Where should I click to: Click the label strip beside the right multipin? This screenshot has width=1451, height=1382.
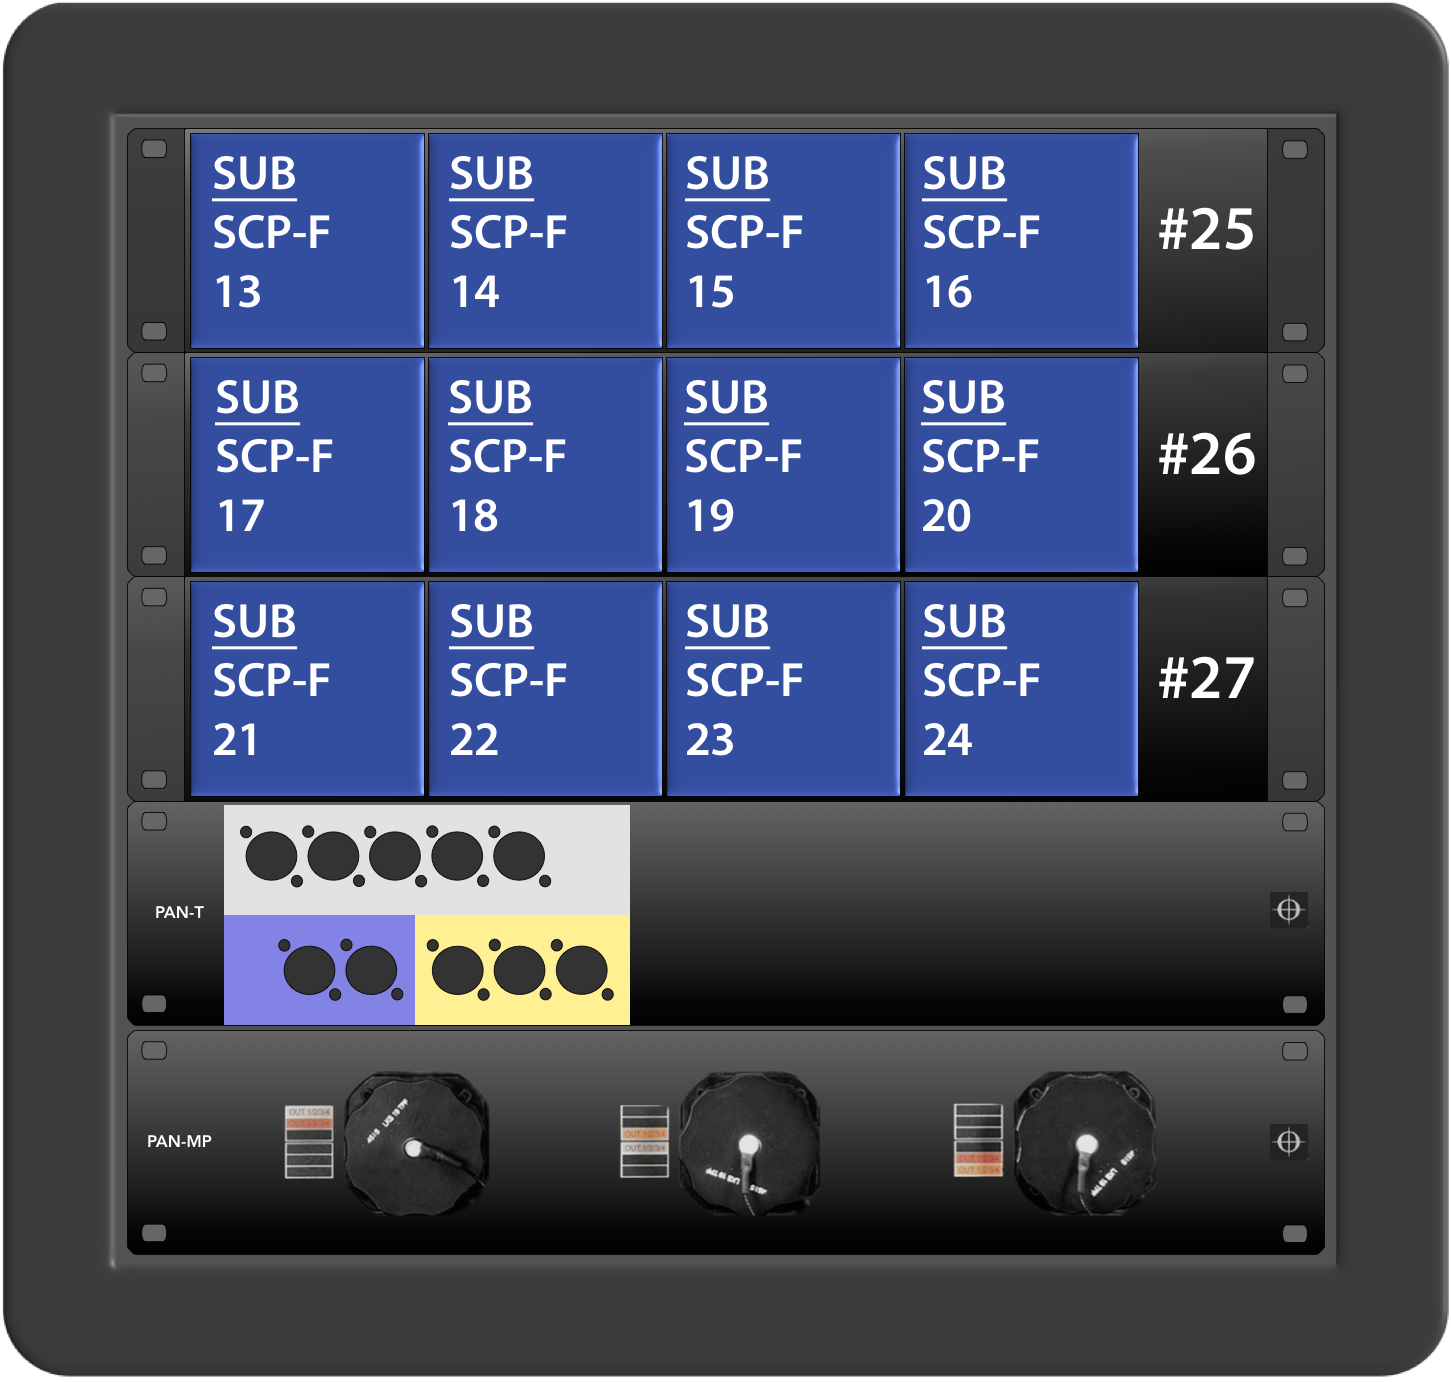pos(978,1140)
